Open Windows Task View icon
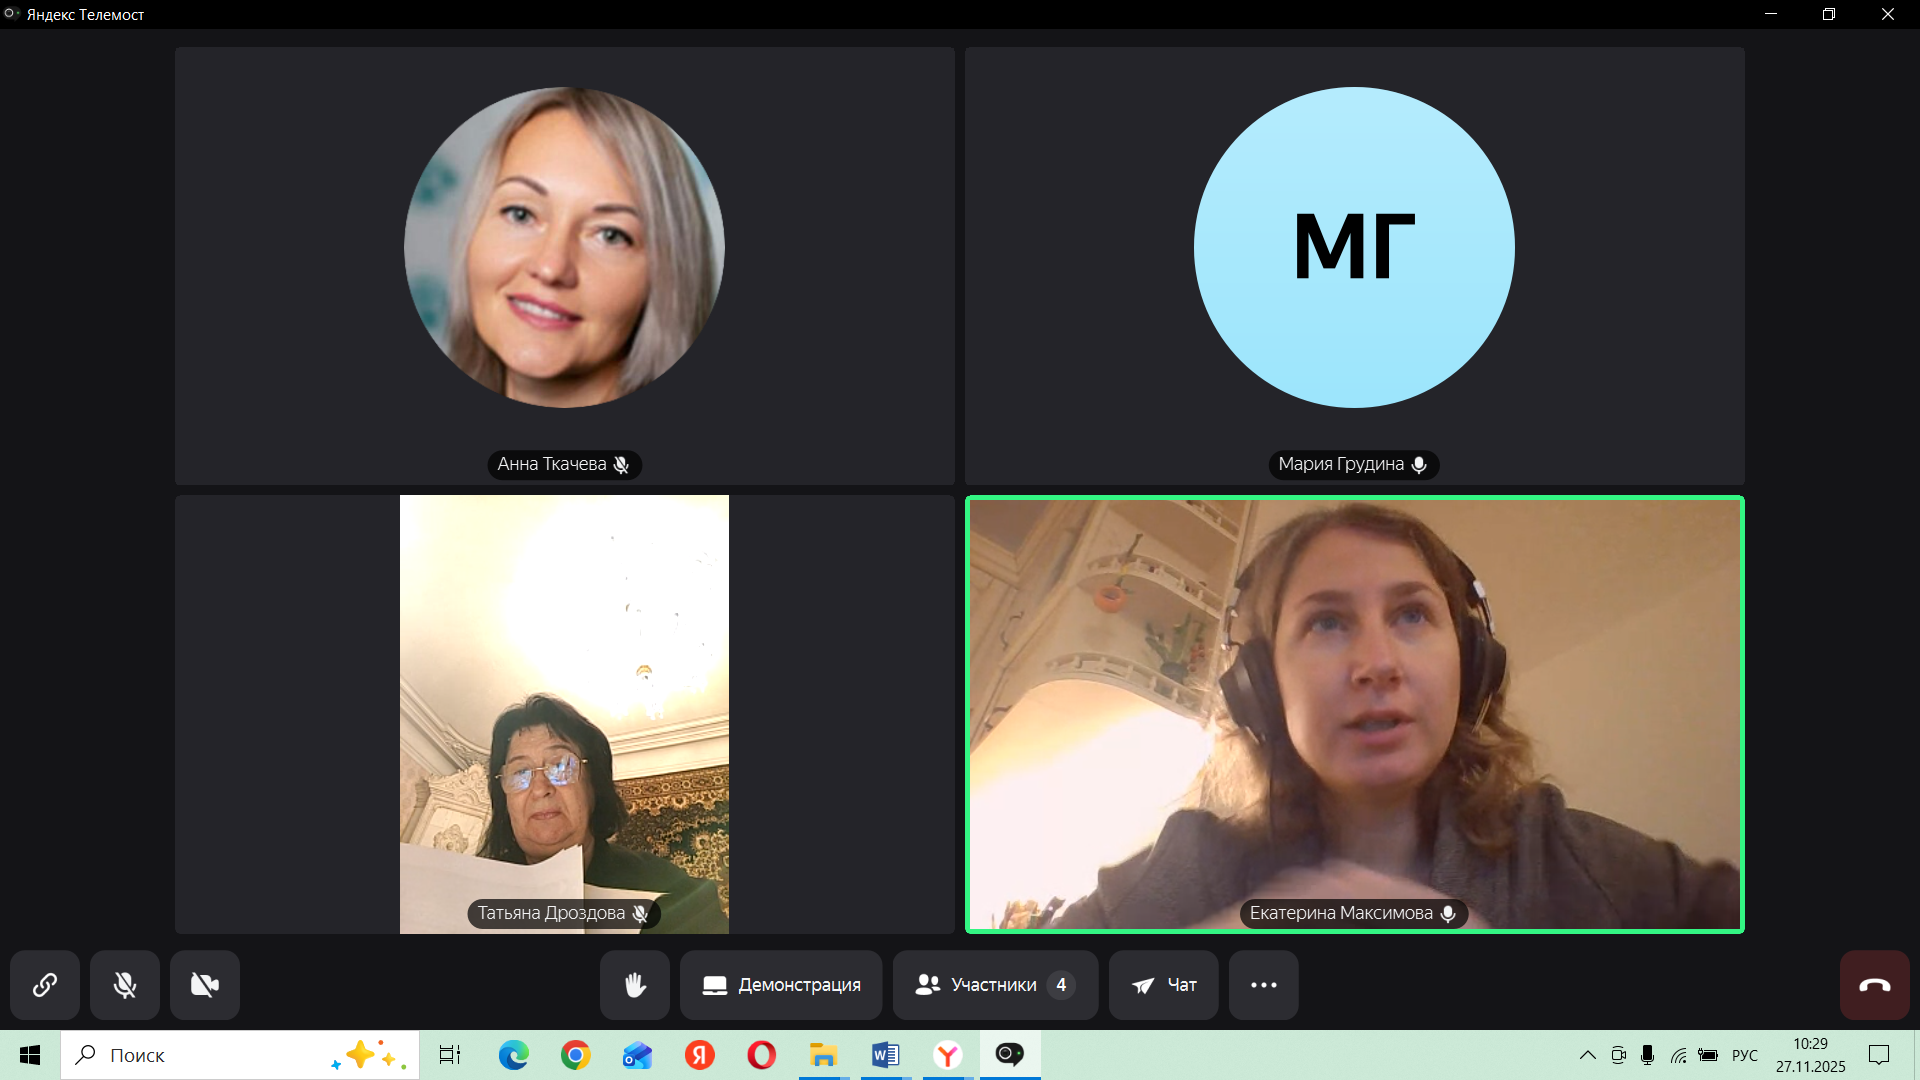Viewport: 1920px width, 1080px height. 450,1055
